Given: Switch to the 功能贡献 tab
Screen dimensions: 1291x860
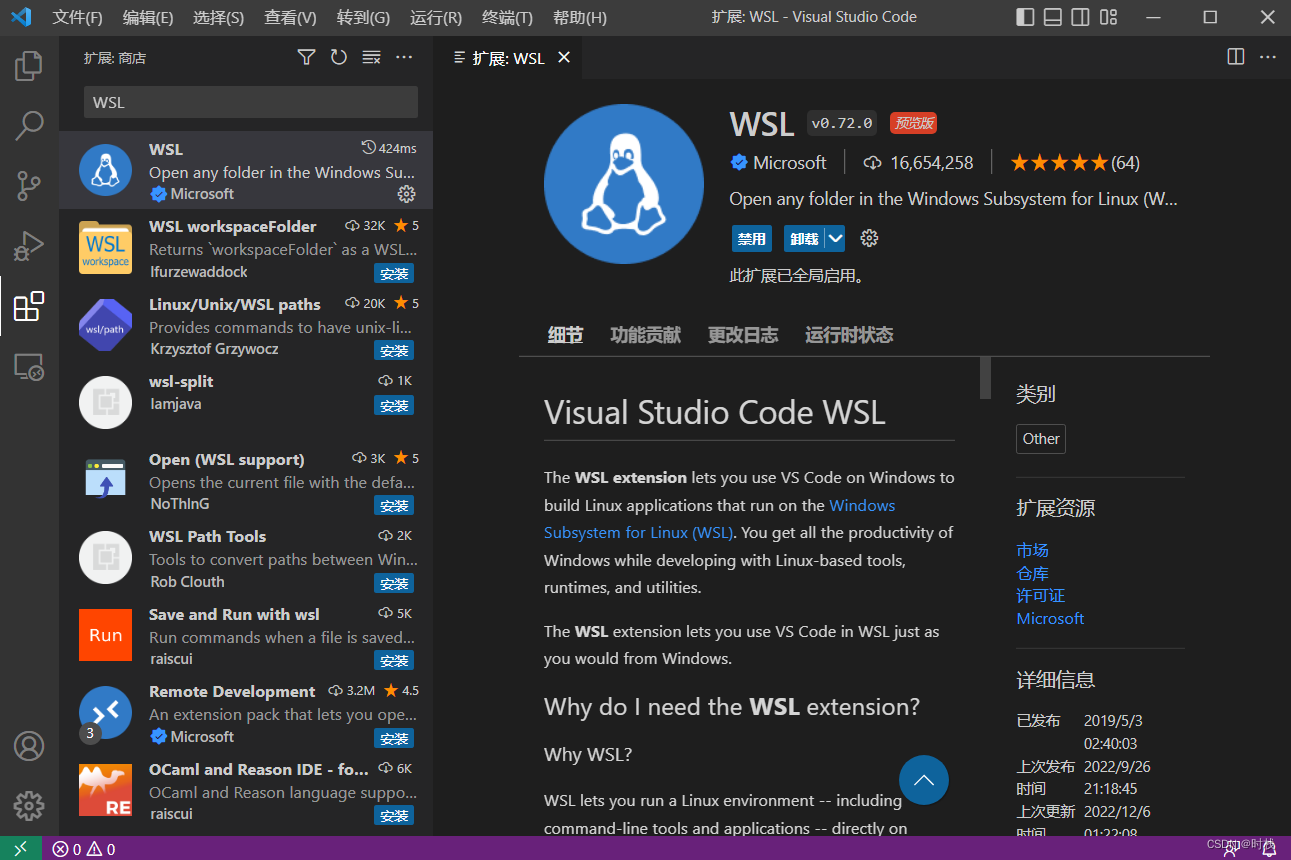Looking at the screenshot, I should [x=645, y=335].
